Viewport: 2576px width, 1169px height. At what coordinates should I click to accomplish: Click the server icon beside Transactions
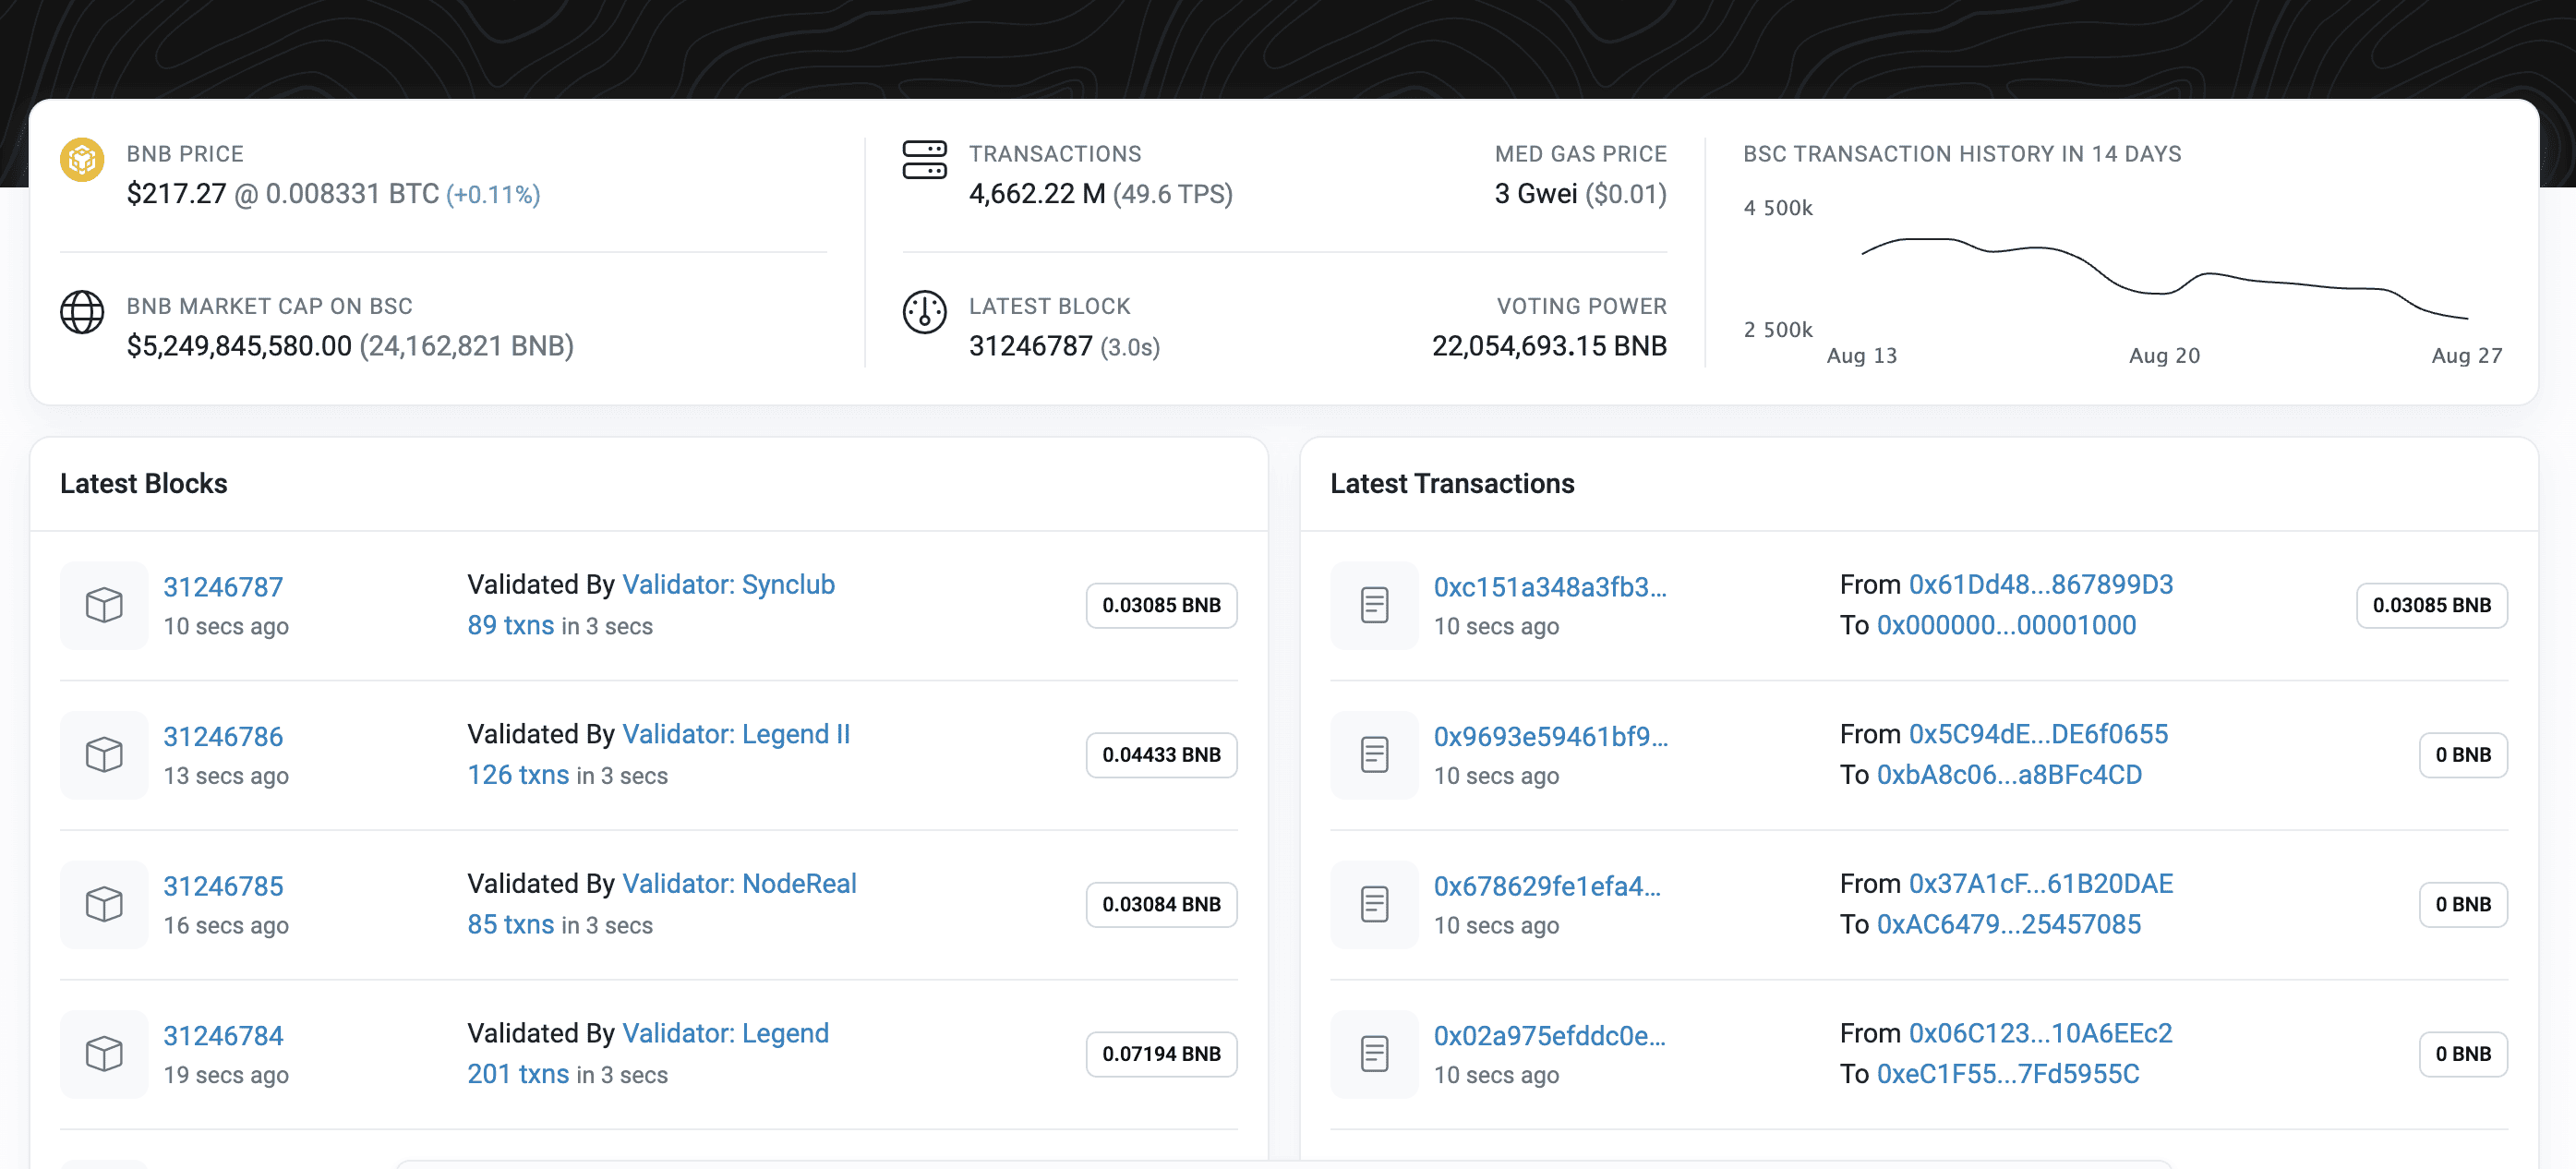(924, 160)
